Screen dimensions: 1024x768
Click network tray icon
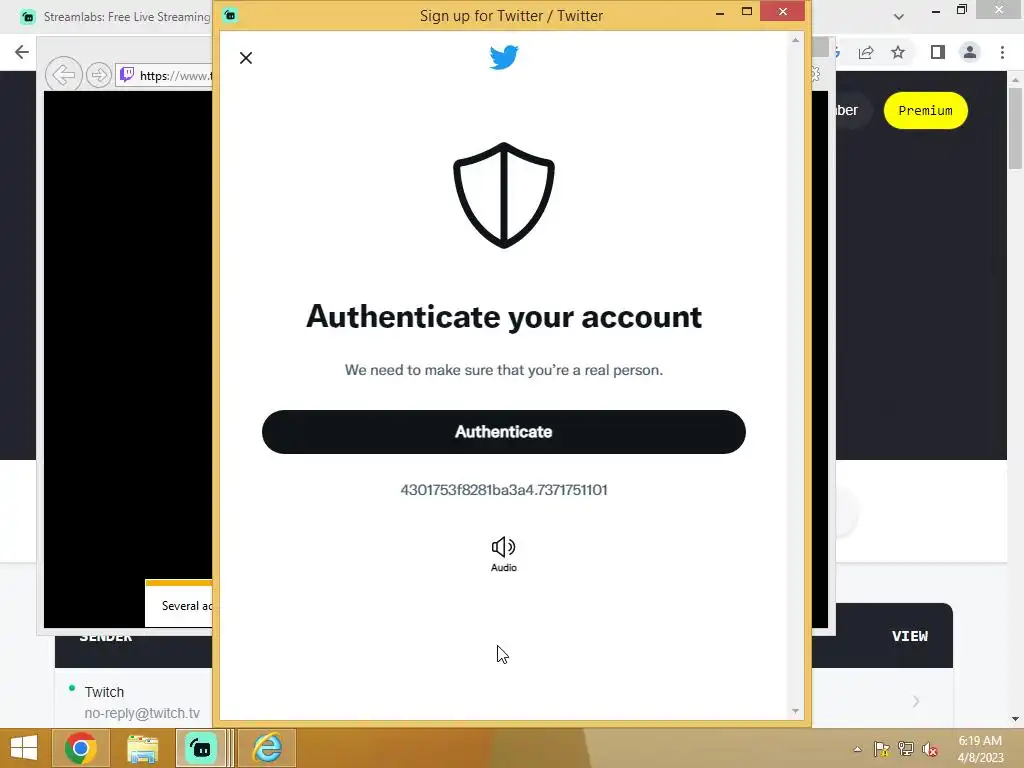(x=906, y=749)
